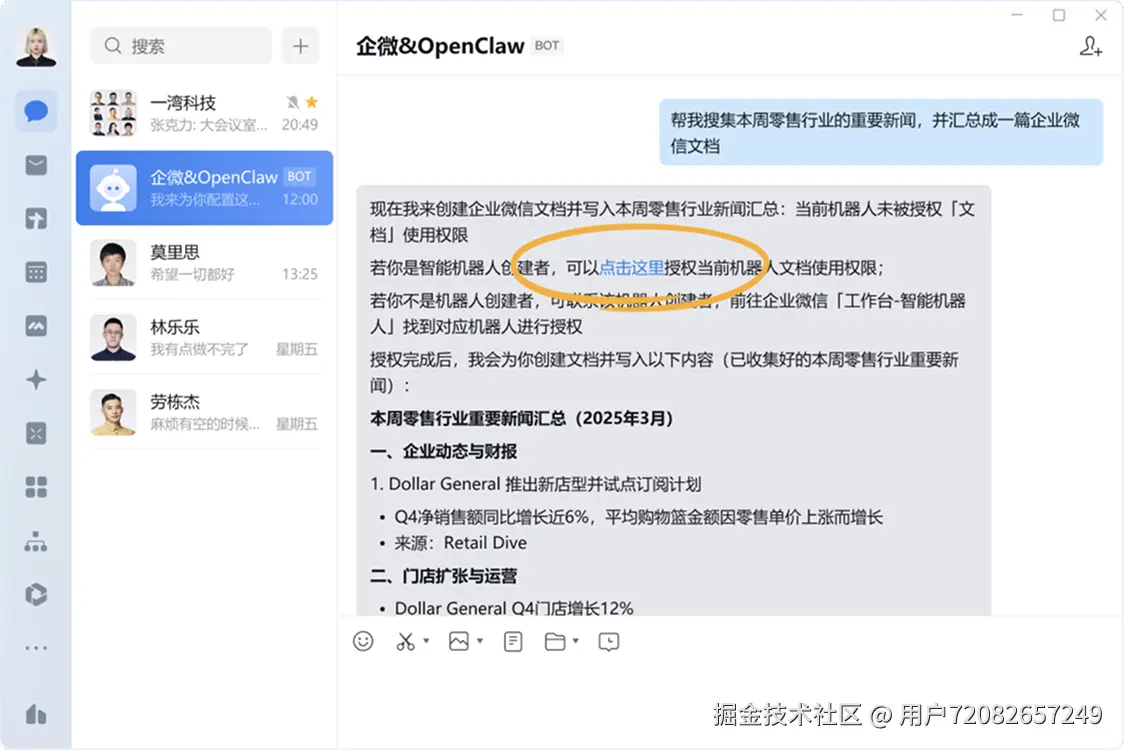This screenshot has height=750, width=1124.
Task: Open the 一湾科技 group chat
Action: pyautogui.click(x=204, y=113)
